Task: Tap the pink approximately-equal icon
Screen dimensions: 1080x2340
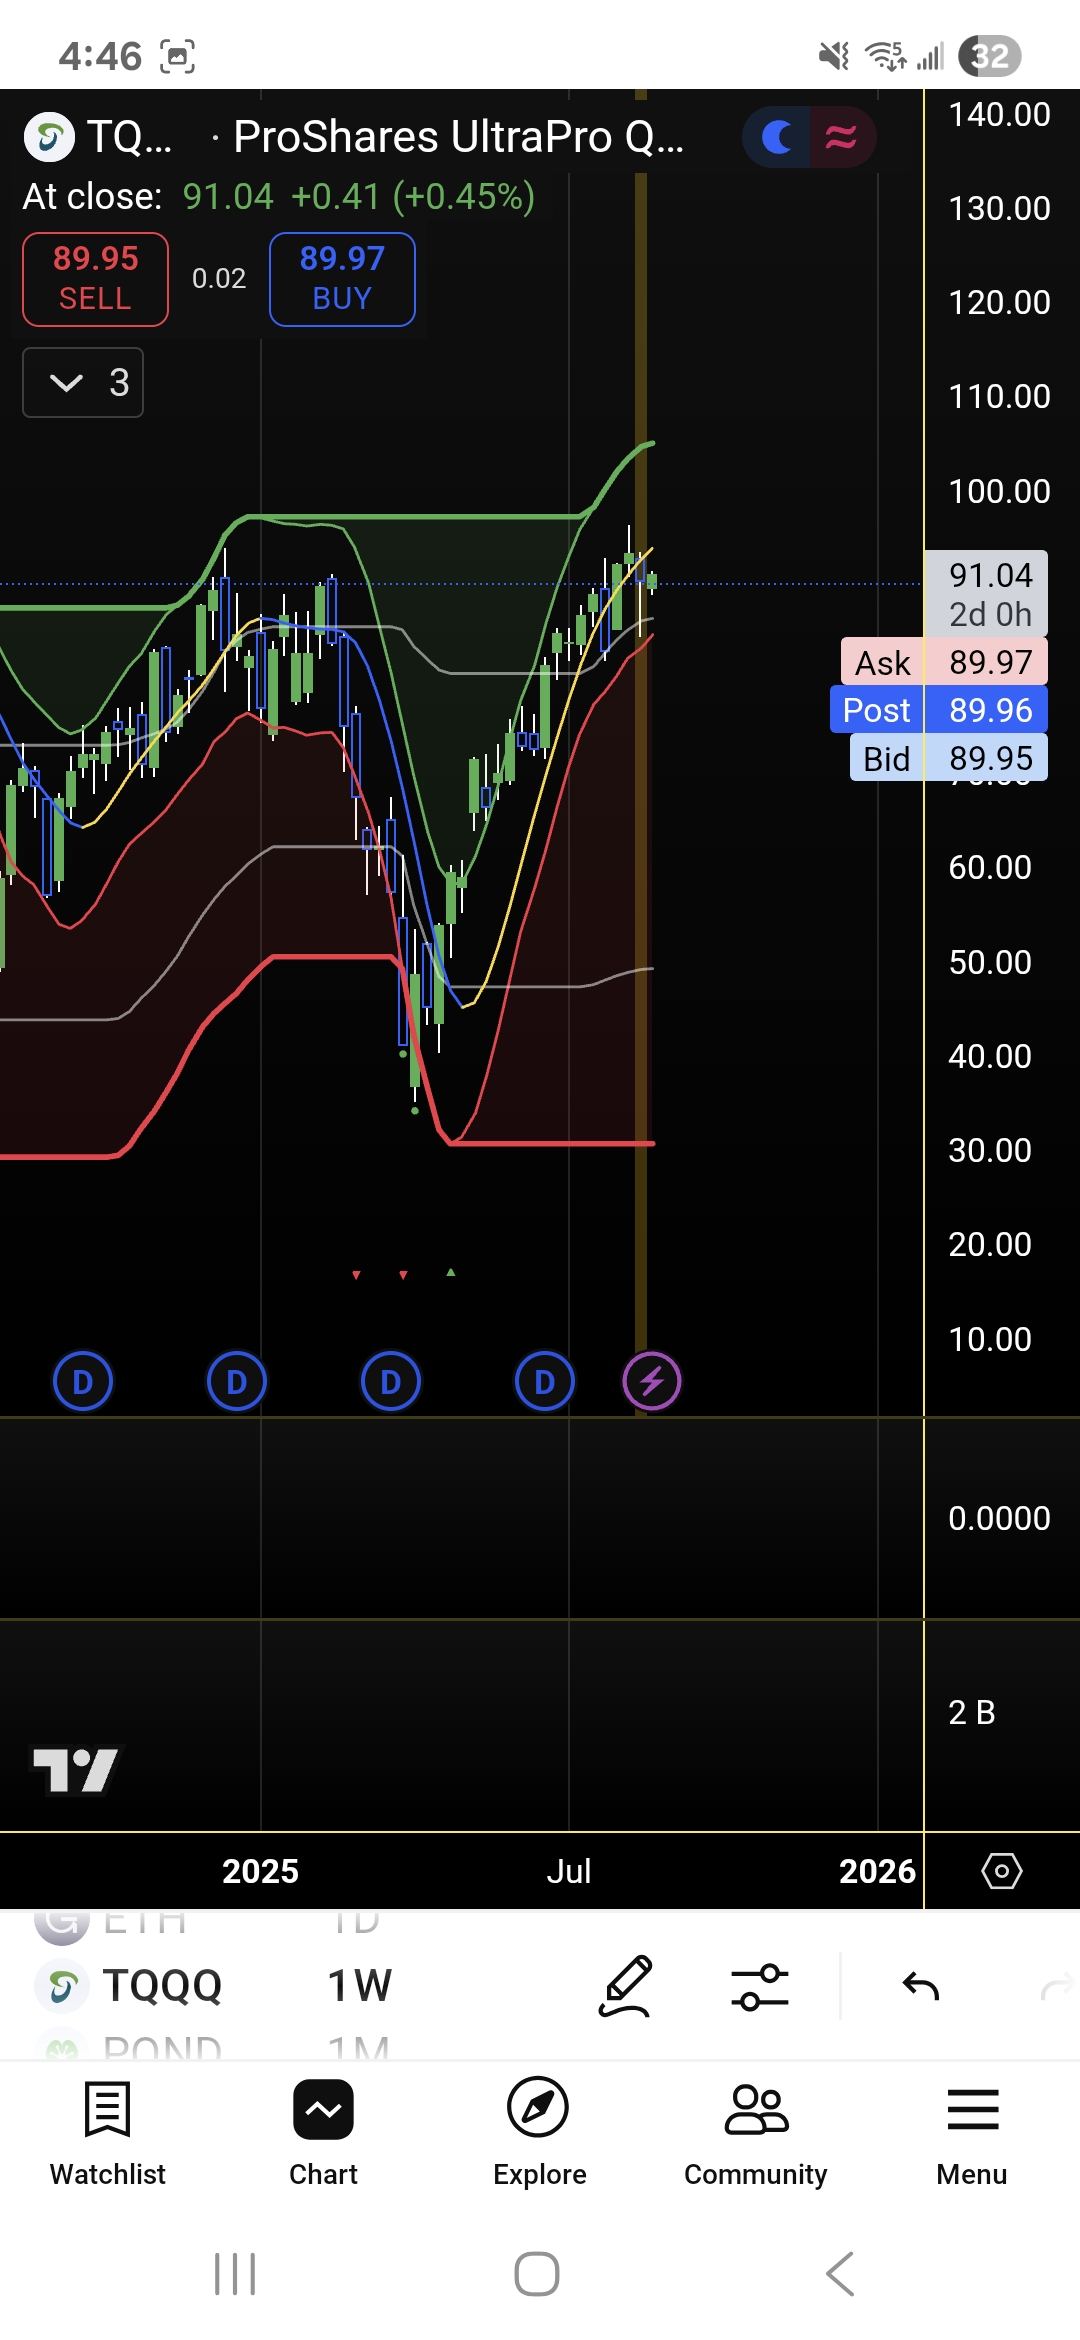Action: (x=841, y=137)
